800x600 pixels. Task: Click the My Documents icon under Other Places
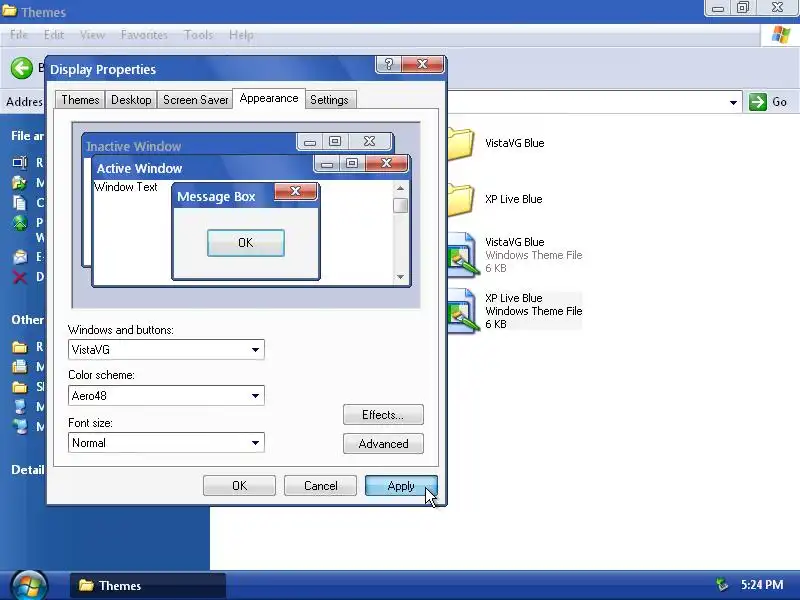tap(20, 367)
